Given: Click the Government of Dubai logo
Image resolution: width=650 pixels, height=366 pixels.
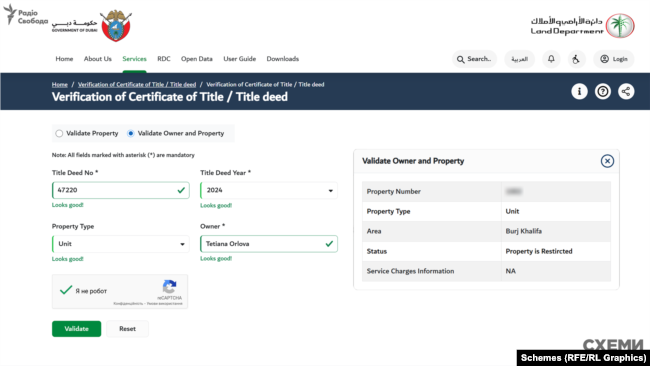Looking at the screenshot, I should (x=92, y=25).
